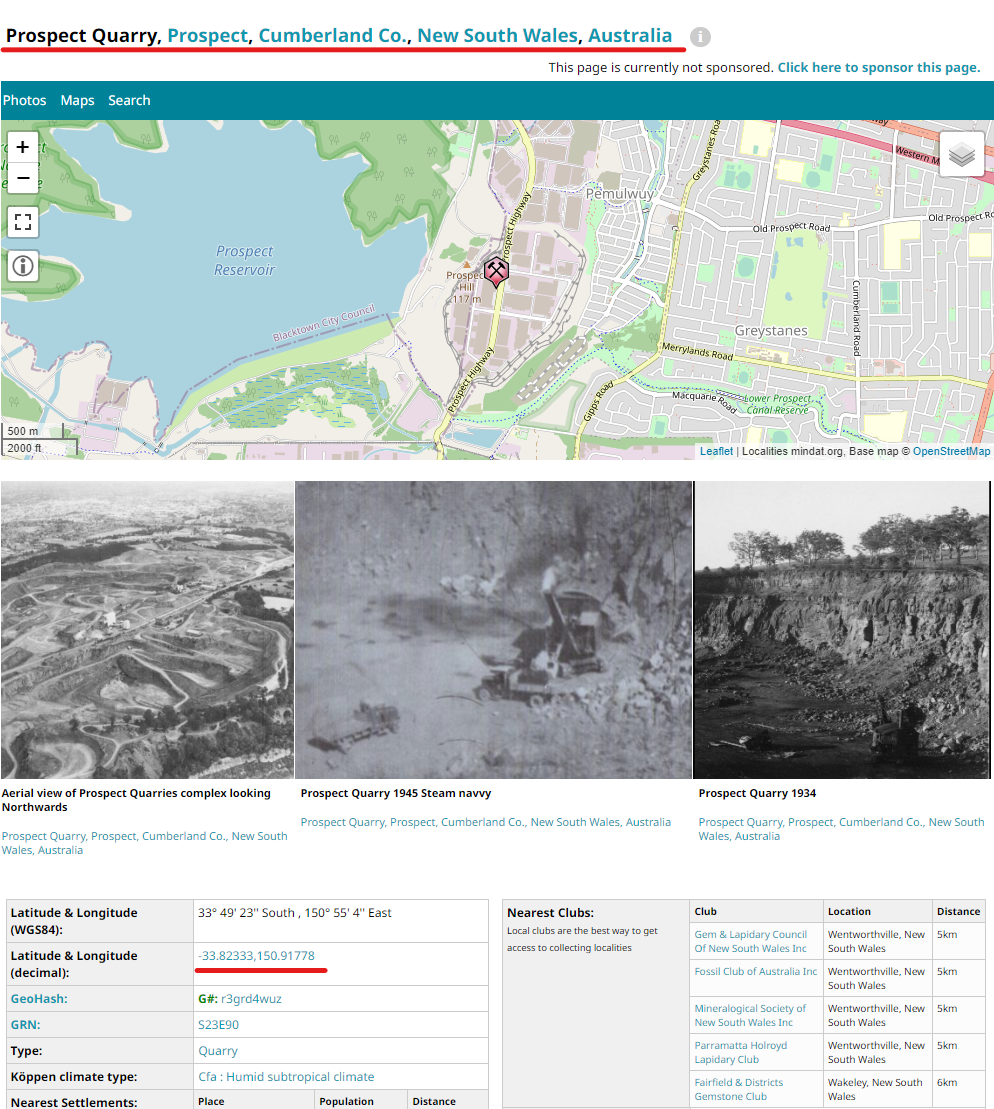Image resolution: width=994 pixels, height=1109 pixels.
Task: Open Cumberland Co. breadcrumb link
Action: [x=333, y=35]
